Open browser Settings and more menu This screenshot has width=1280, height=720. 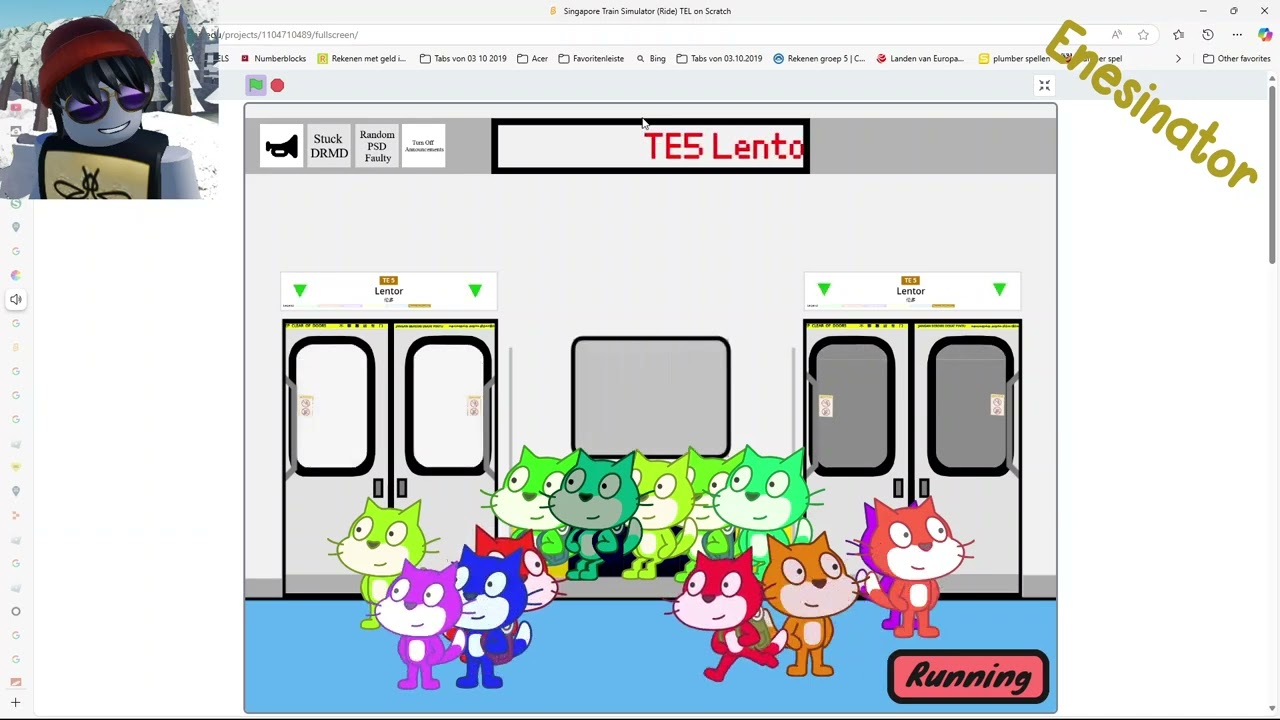point(1237,35)
